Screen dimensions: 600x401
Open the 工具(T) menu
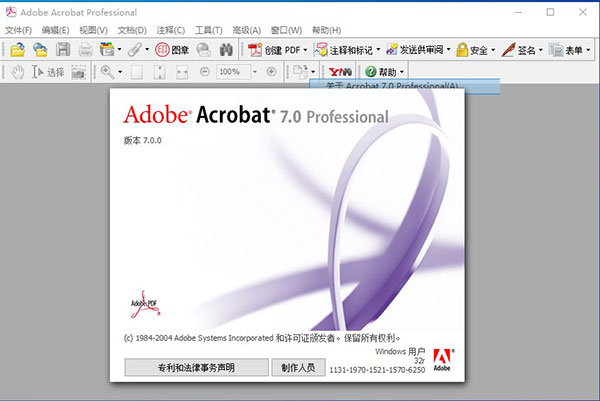click(x=209, y=30)
